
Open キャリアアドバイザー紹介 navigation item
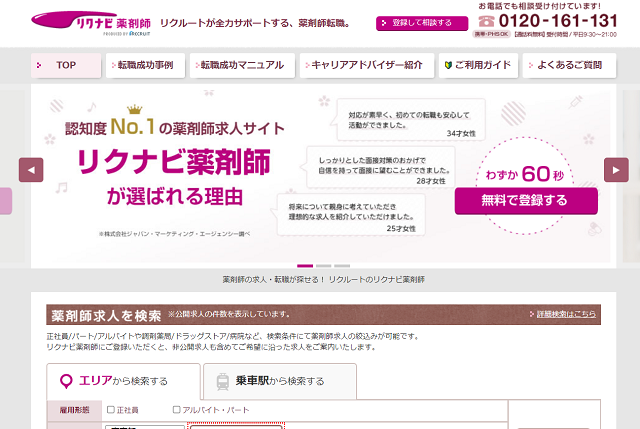click(x=367, y=65)
